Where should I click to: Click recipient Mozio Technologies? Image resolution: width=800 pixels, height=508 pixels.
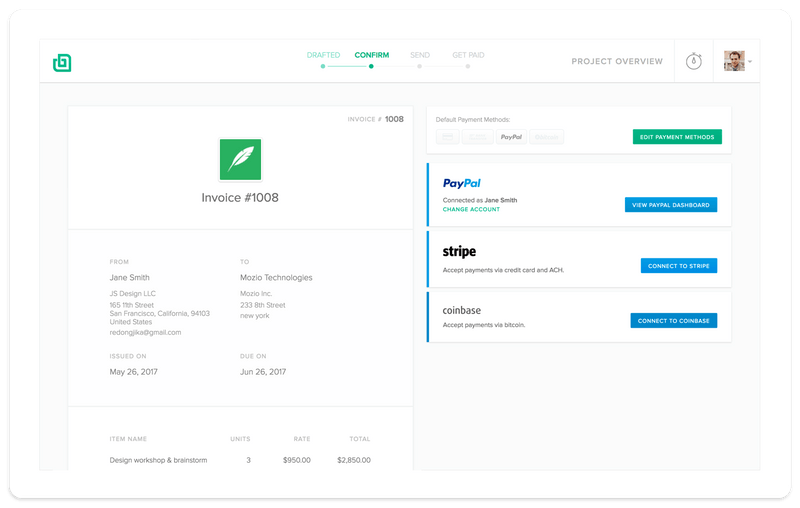pyautogui.click(x=276, y=277)
